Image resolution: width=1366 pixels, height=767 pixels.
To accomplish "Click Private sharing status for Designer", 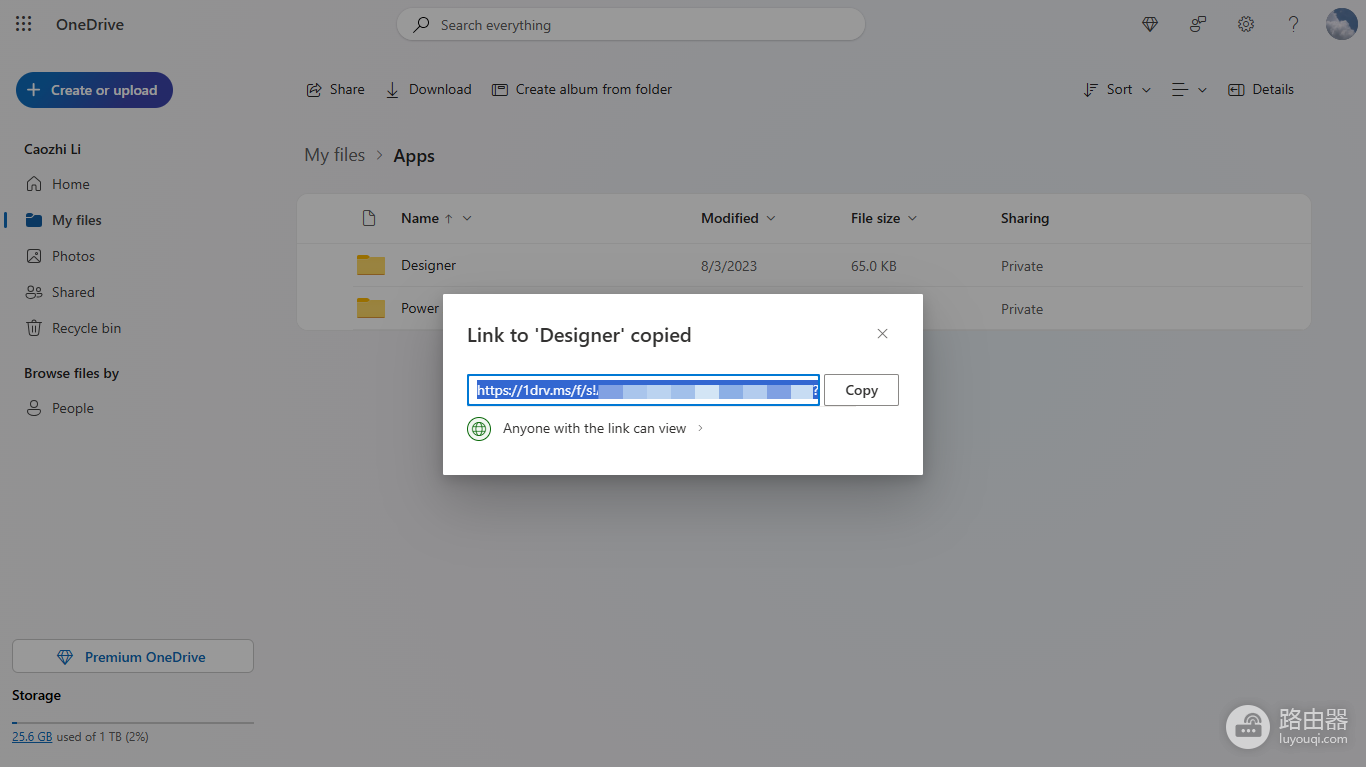I will [1022, 266].
